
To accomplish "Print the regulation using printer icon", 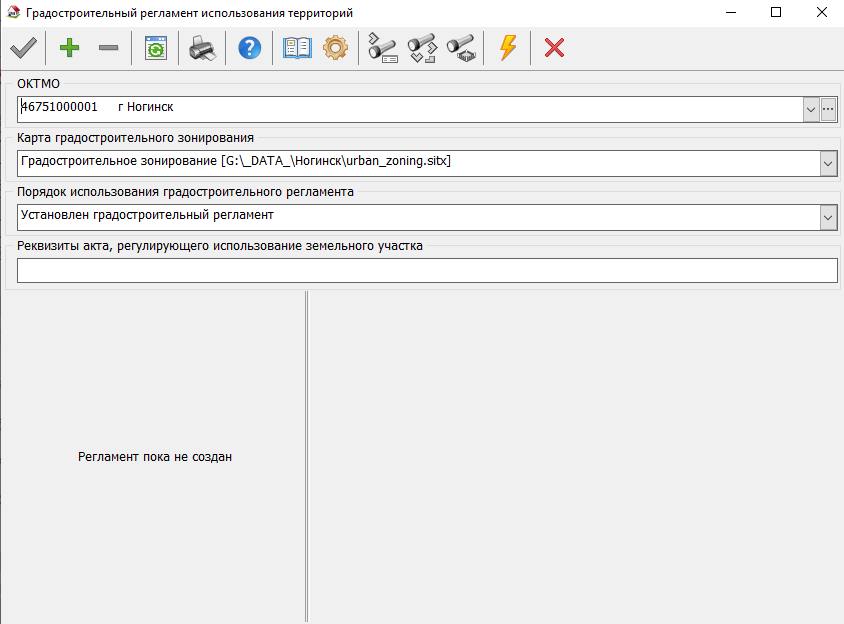I will tap(202, 48).
